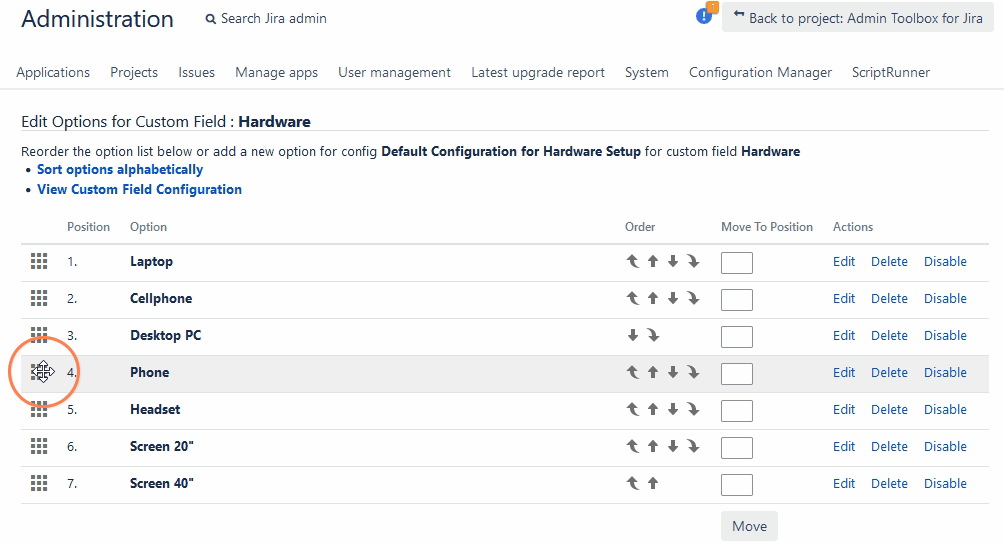
Task: Move Screen 40" option up one position
Action: 653,484
